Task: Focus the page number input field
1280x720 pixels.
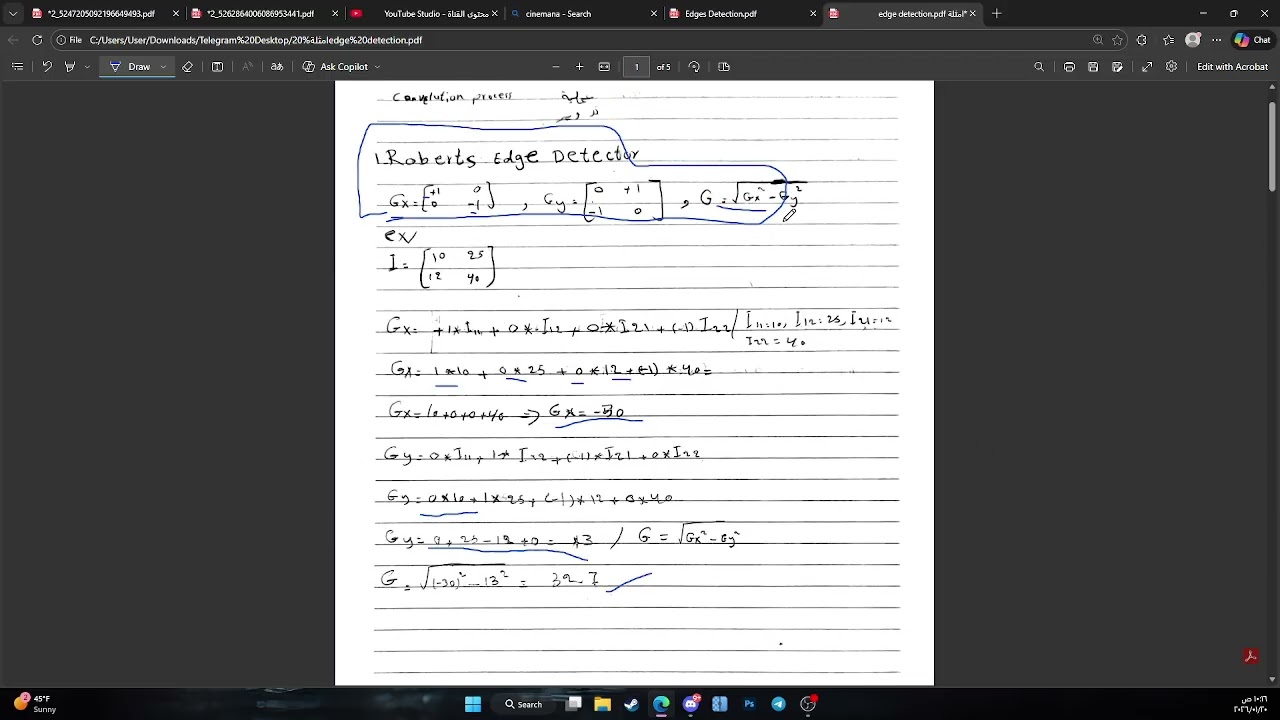Action: [x=636, y=67]
